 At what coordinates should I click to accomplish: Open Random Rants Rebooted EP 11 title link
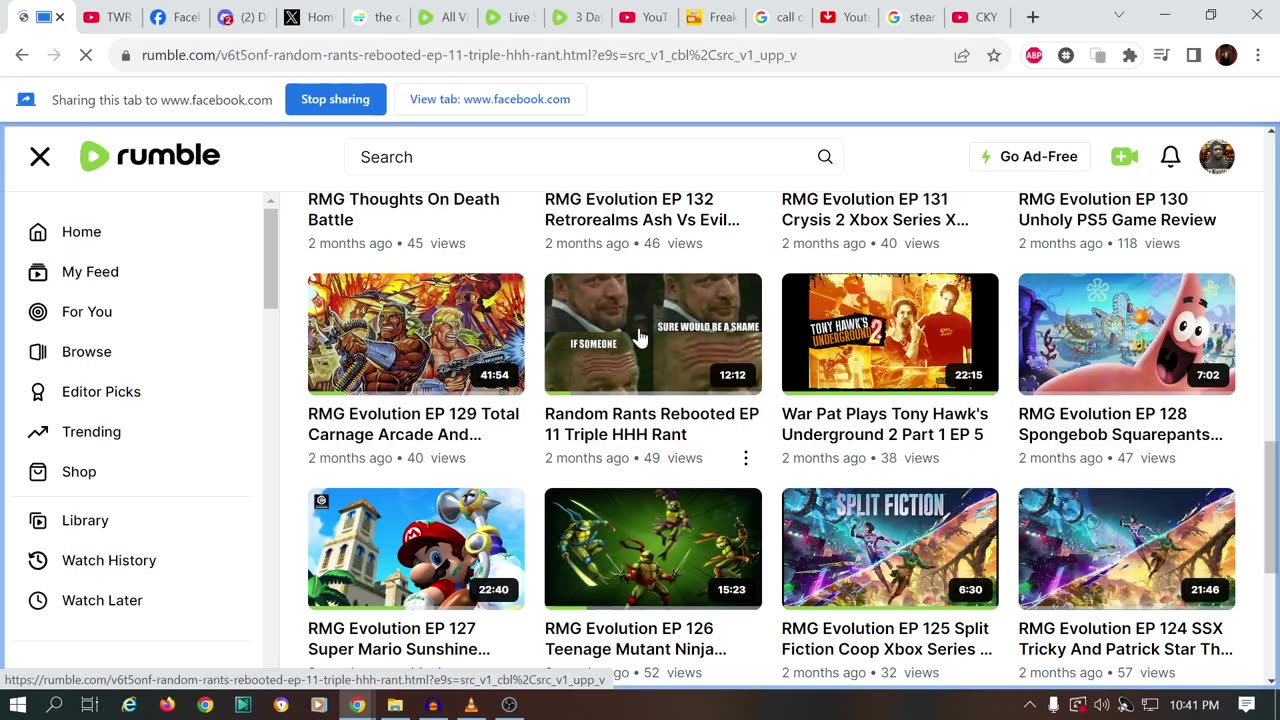coord(652,424)
